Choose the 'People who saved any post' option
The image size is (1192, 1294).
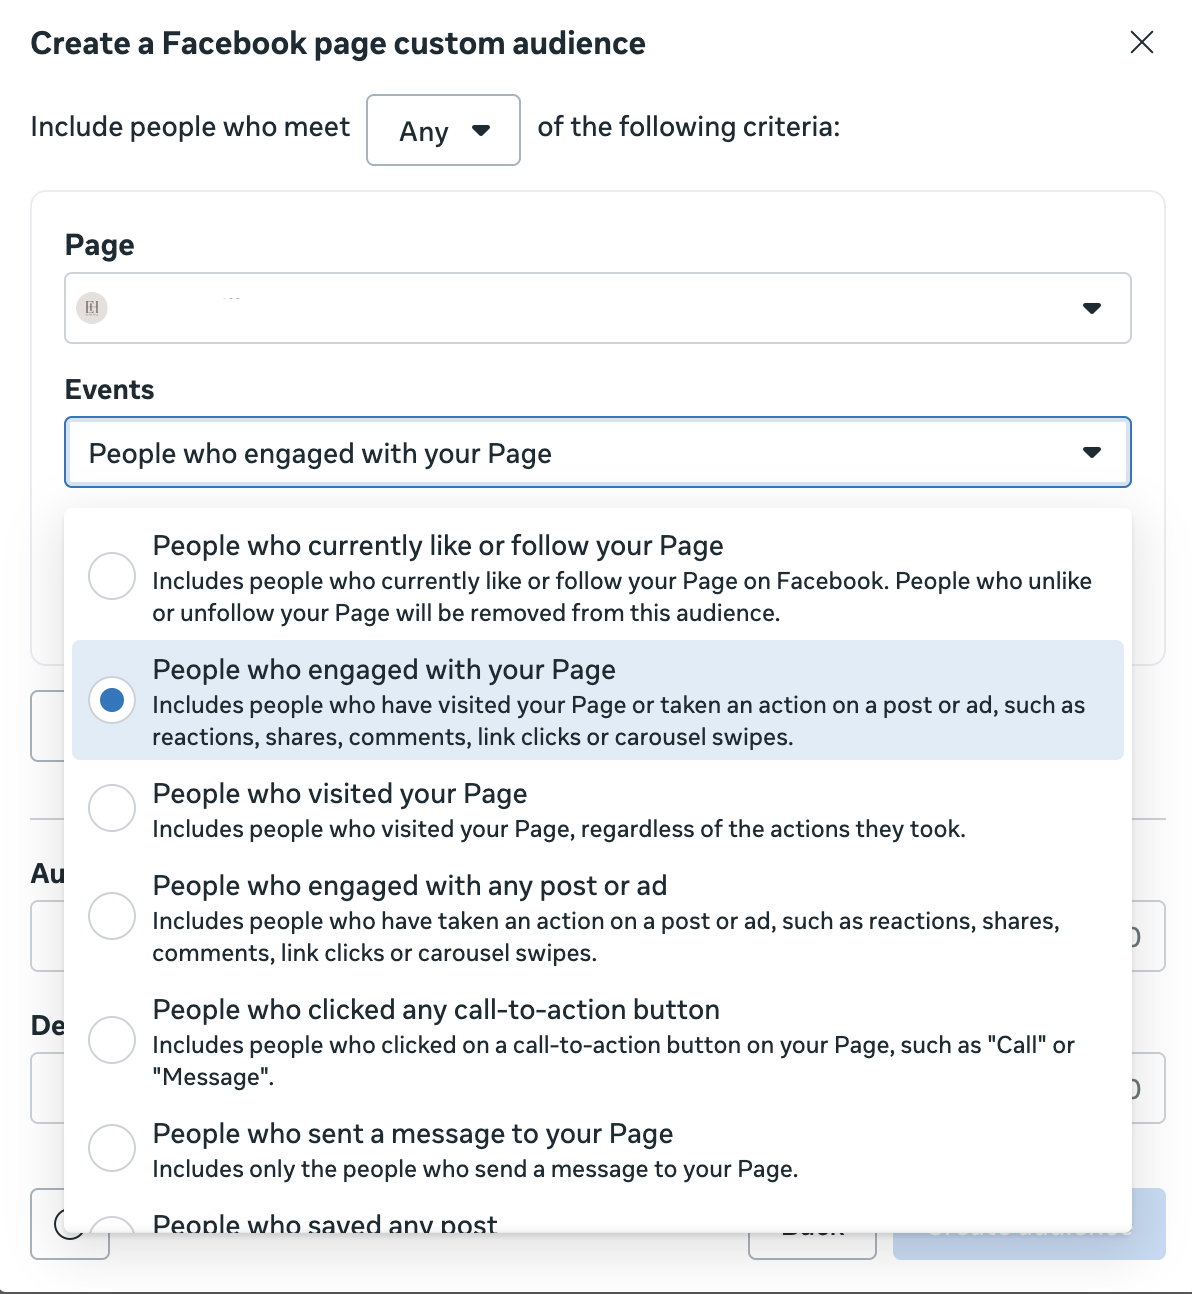point(324,1222)
